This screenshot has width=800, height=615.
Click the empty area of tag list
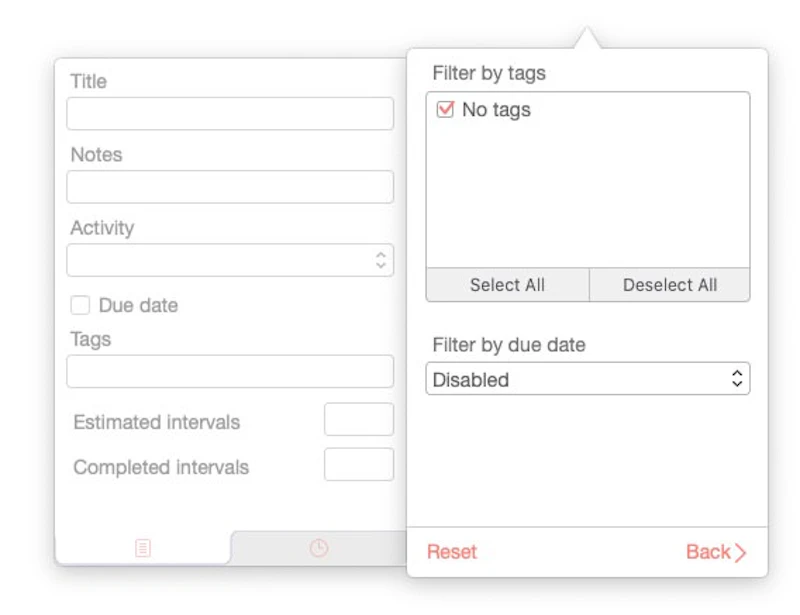pyautogui.click(x=588, y=200)
